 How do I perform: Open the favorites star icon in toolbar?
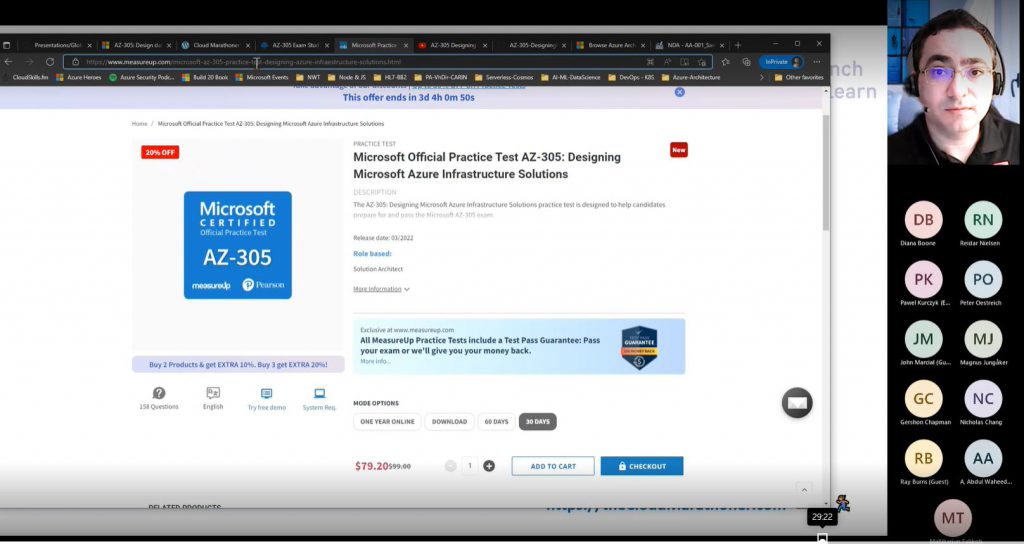point(726,62)
